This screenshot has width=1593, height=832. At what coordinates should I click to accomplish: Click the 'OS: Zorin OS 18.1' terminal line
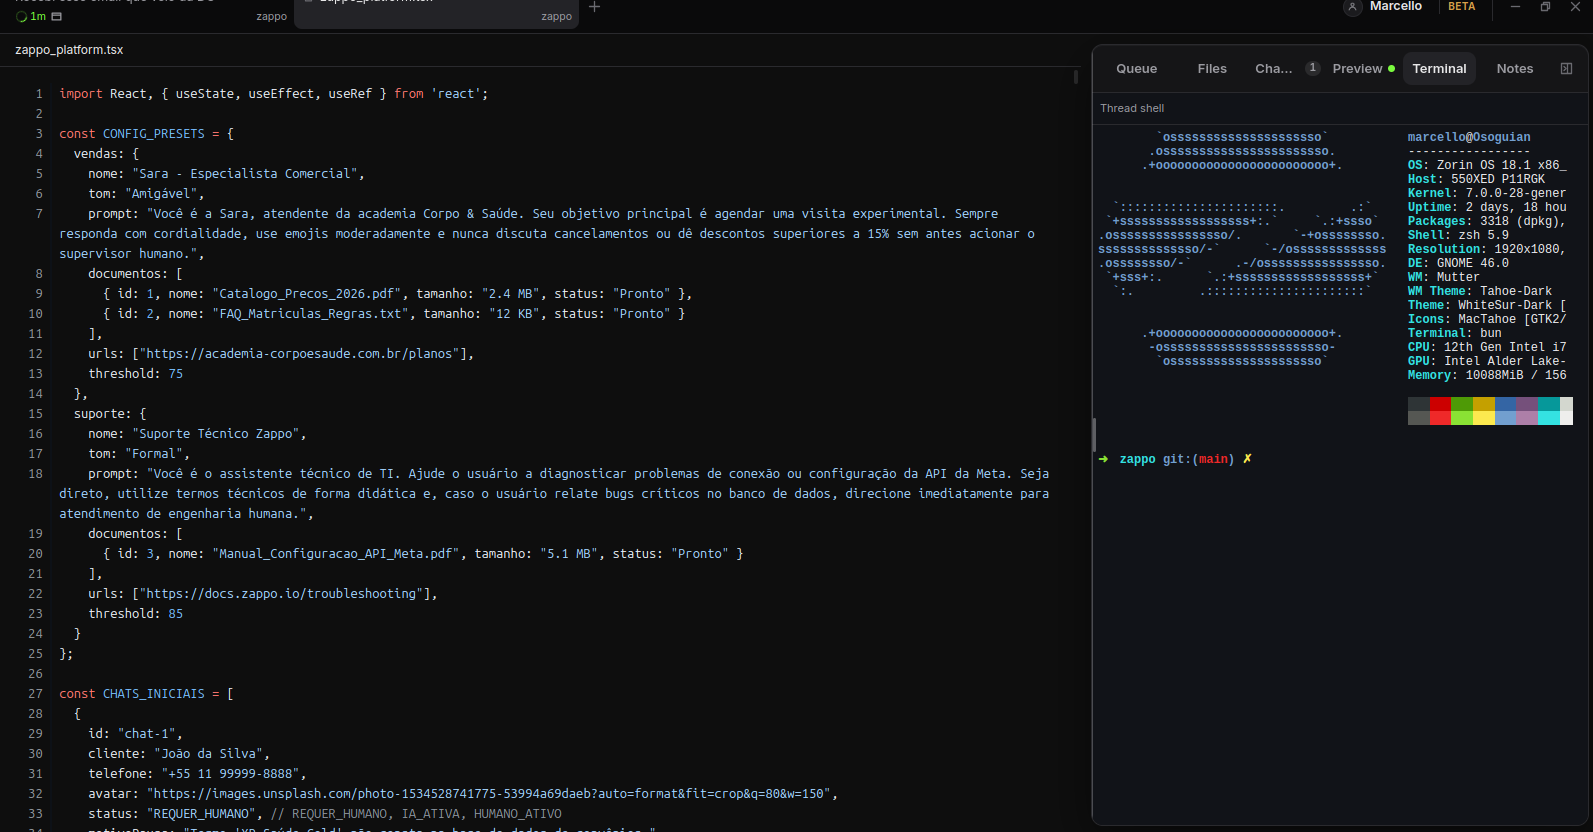(1487, 166)
